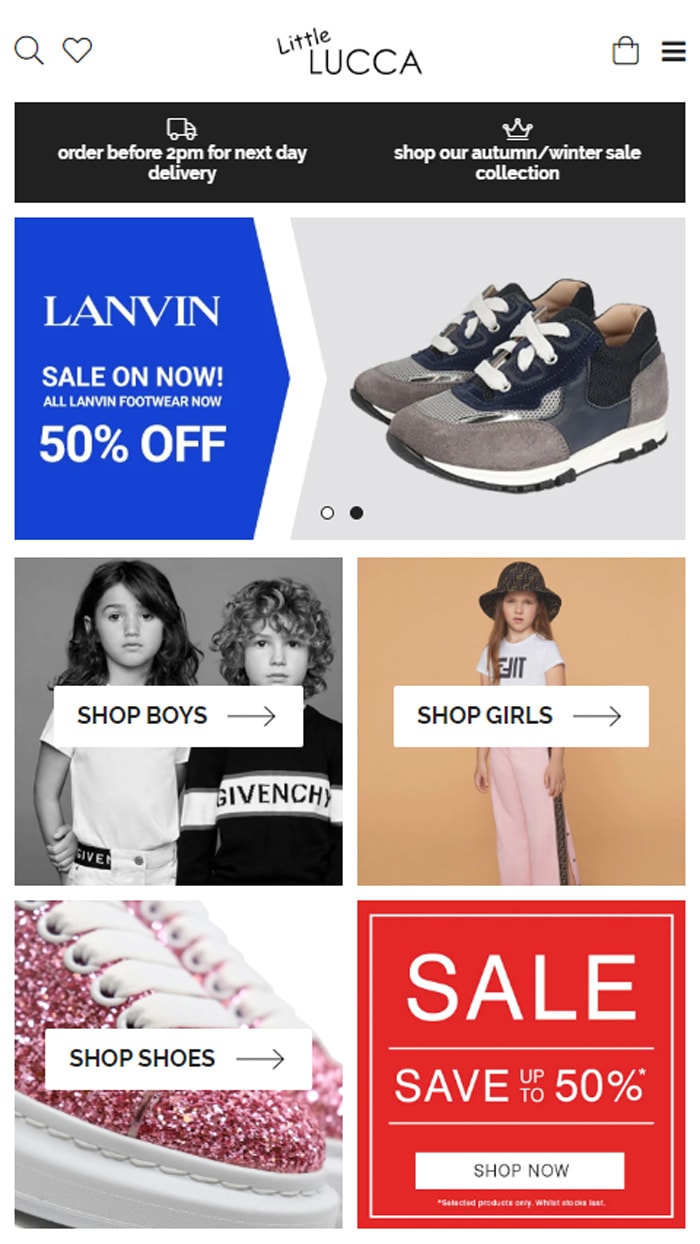Go to Little Lucca home logo
The image size is (700, 1244).
point(349,52)
